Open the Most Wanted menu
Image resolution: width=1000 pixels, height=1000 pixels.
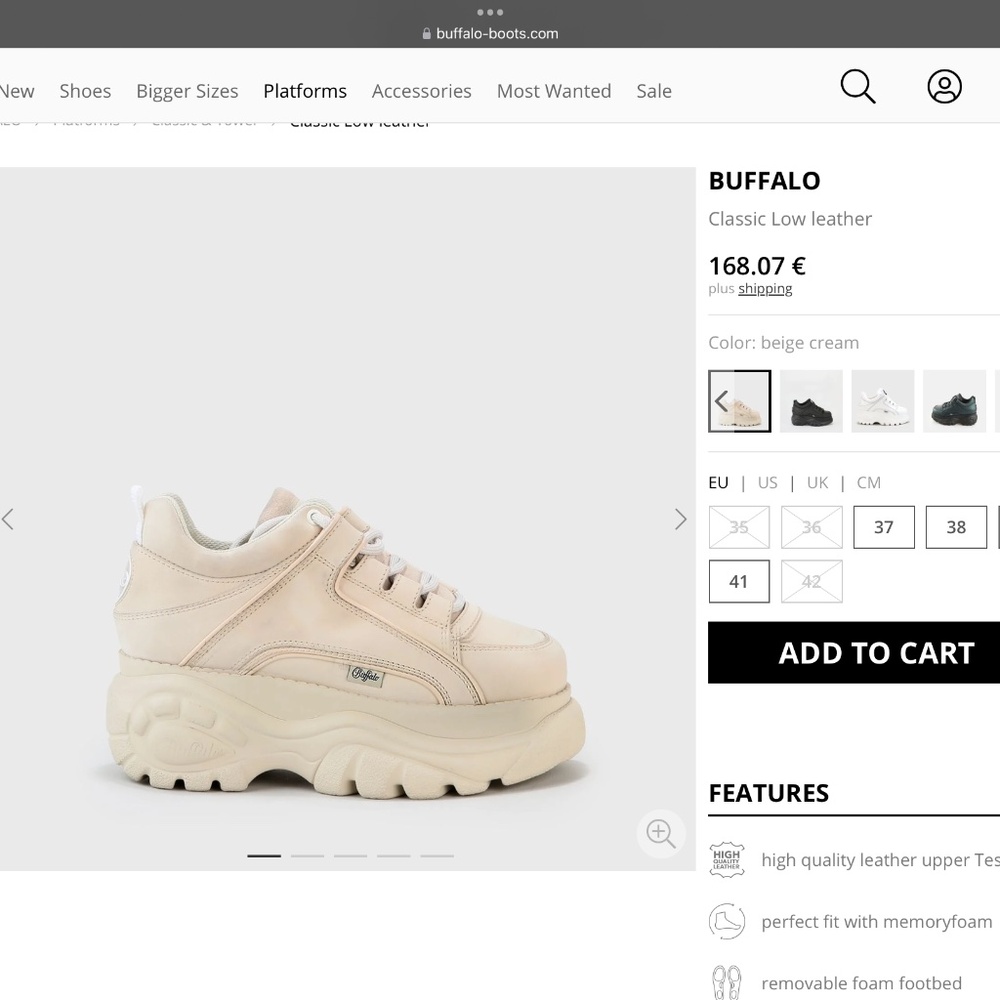coord(554,91)
